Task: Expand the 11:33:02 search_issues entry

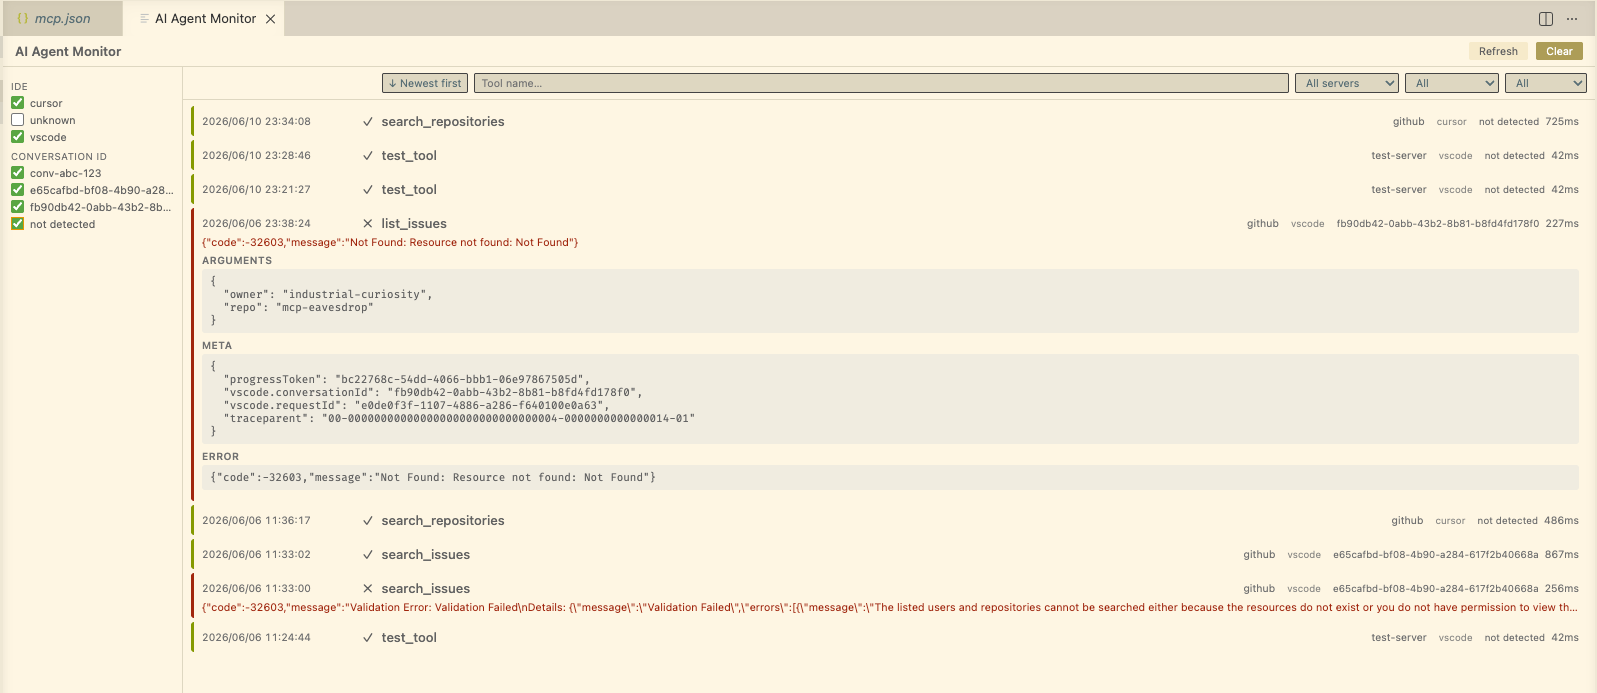Action: tap(889, 555)
